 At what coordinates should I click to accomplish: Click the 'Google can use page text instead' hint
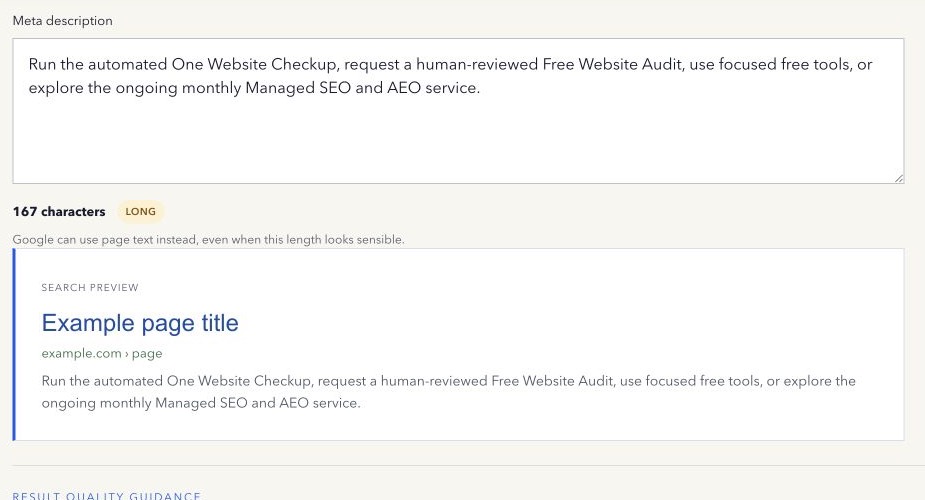click(208, 240)
